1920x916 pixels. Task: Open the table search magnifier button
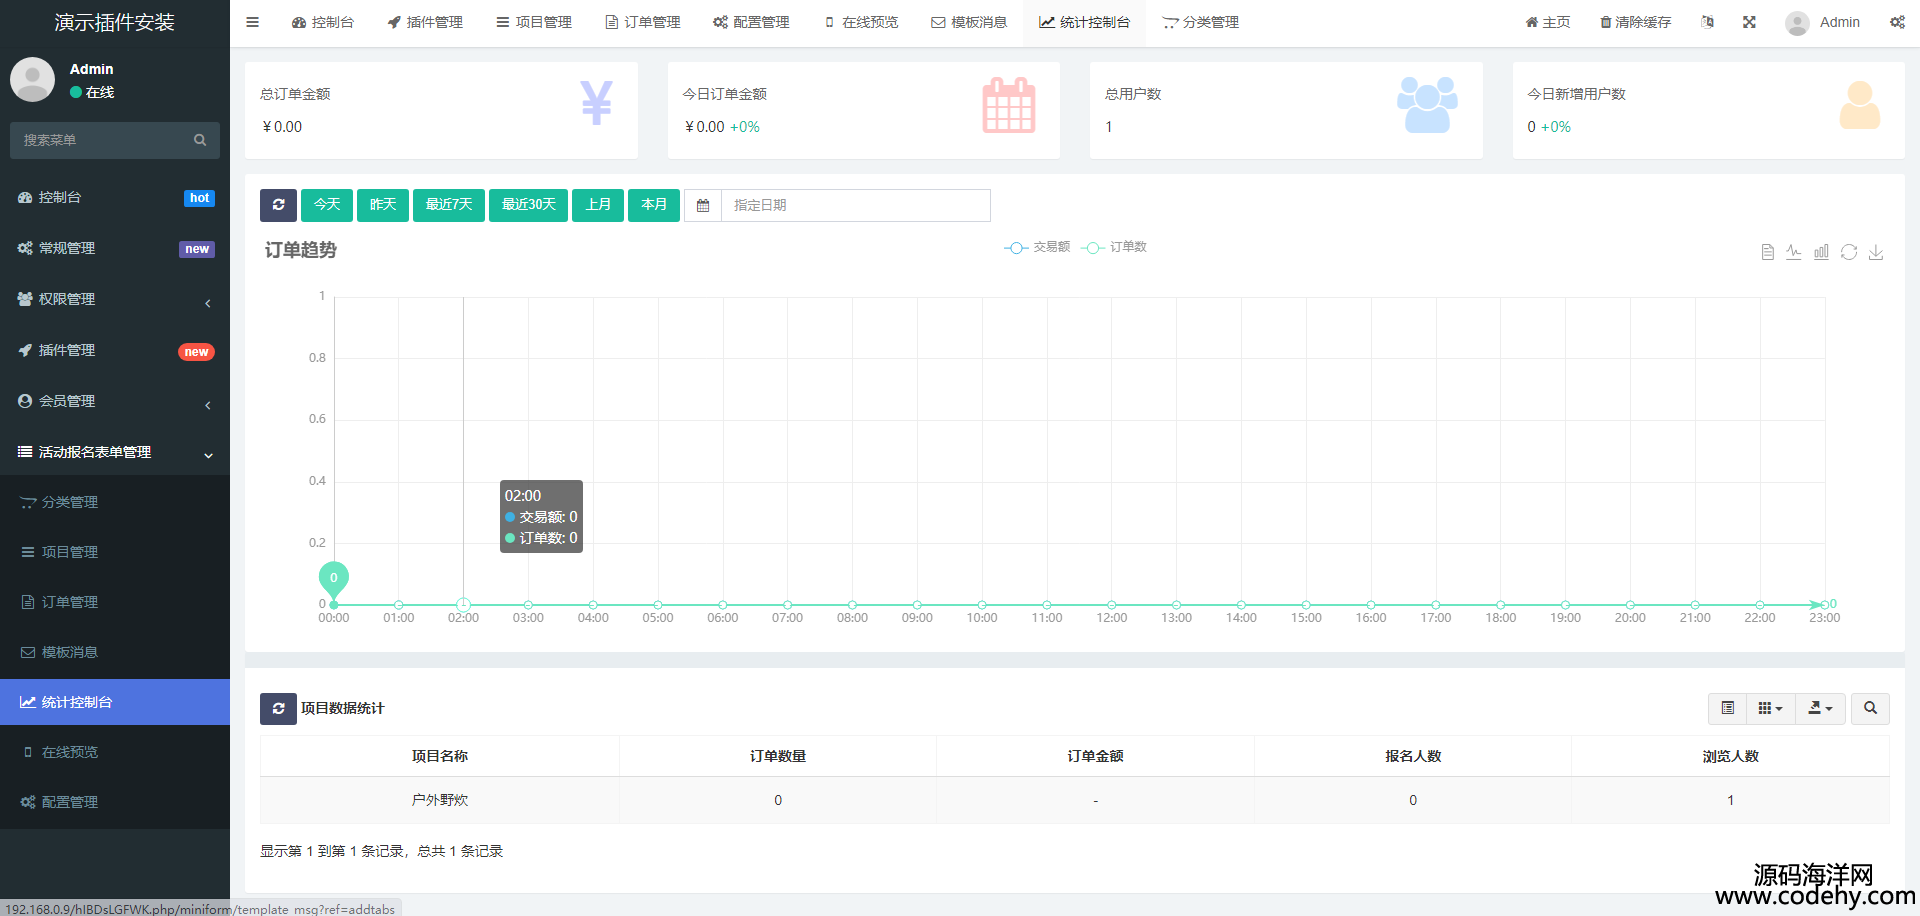[1870, 708]
